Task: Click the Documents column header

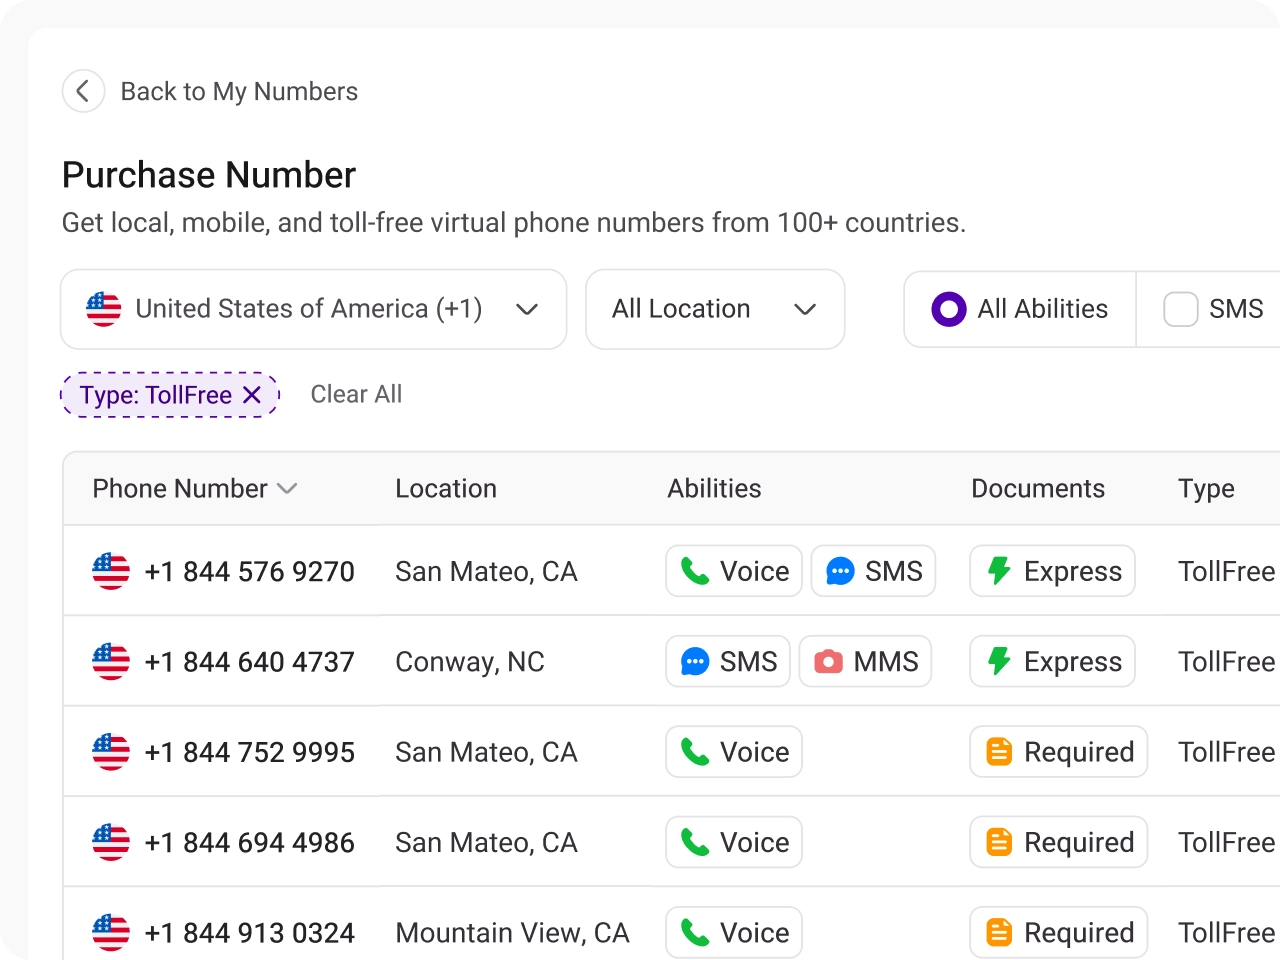Action: pyautogui.click(x=1038, y=488)
